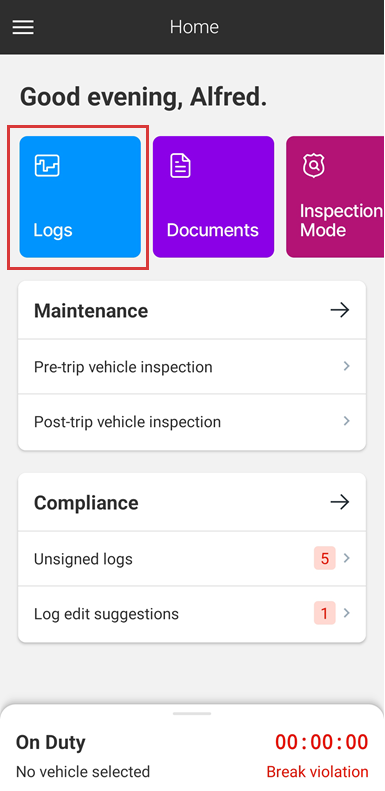This screenshot has width=385, height=791.
Task: Tap the Logs graph icon
Action: tap(47, 165)
